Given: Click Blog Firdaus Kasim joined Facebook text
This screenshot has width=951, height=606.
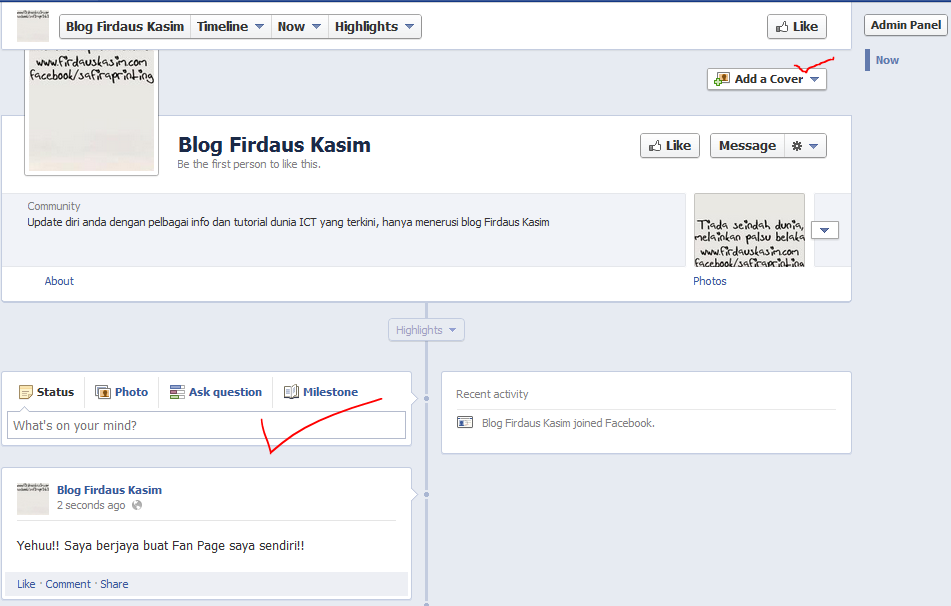Looking at the screenshot, I should pyautogui.click(x=568, y=423).
